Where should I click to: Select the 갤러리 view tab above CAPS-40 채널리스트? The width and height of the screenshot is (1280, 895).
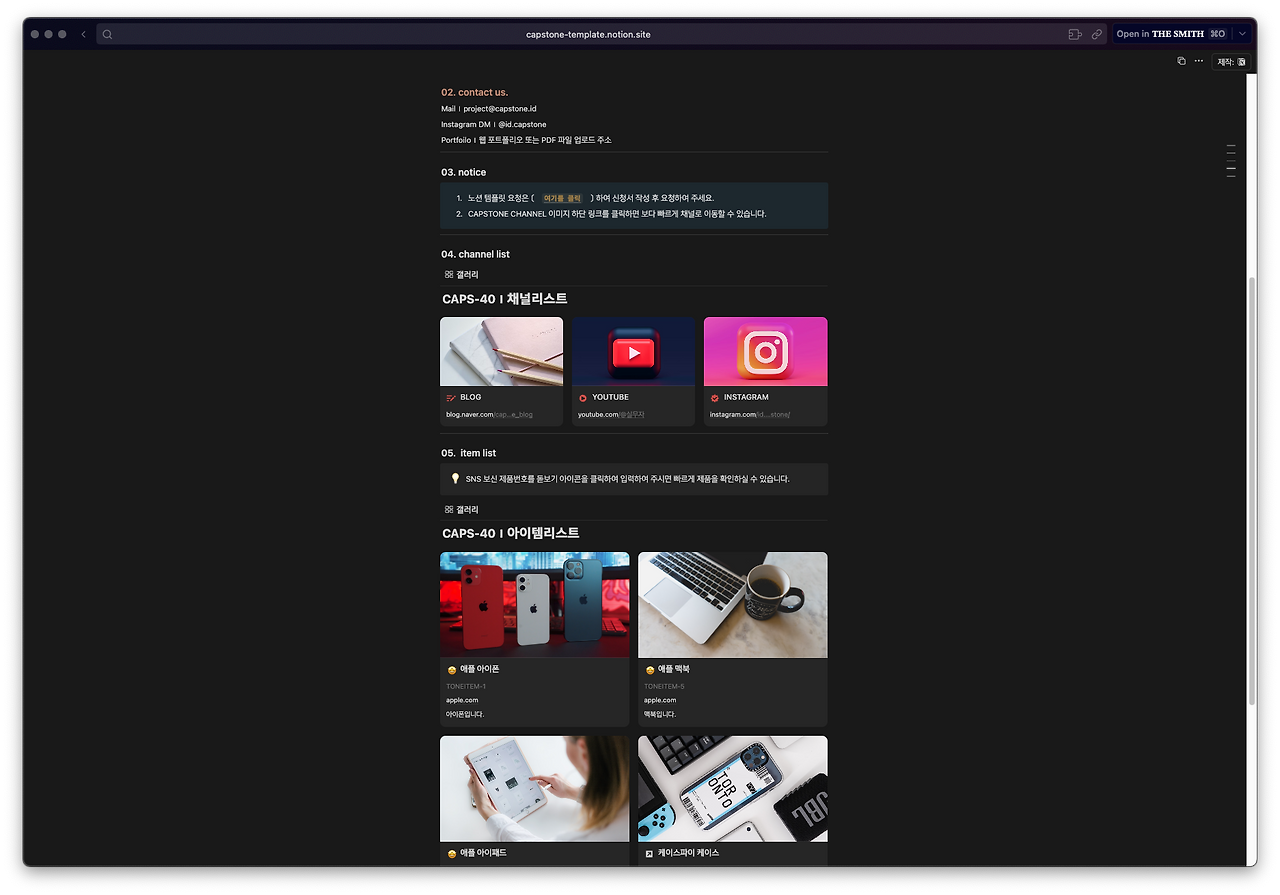click(462, 274)
